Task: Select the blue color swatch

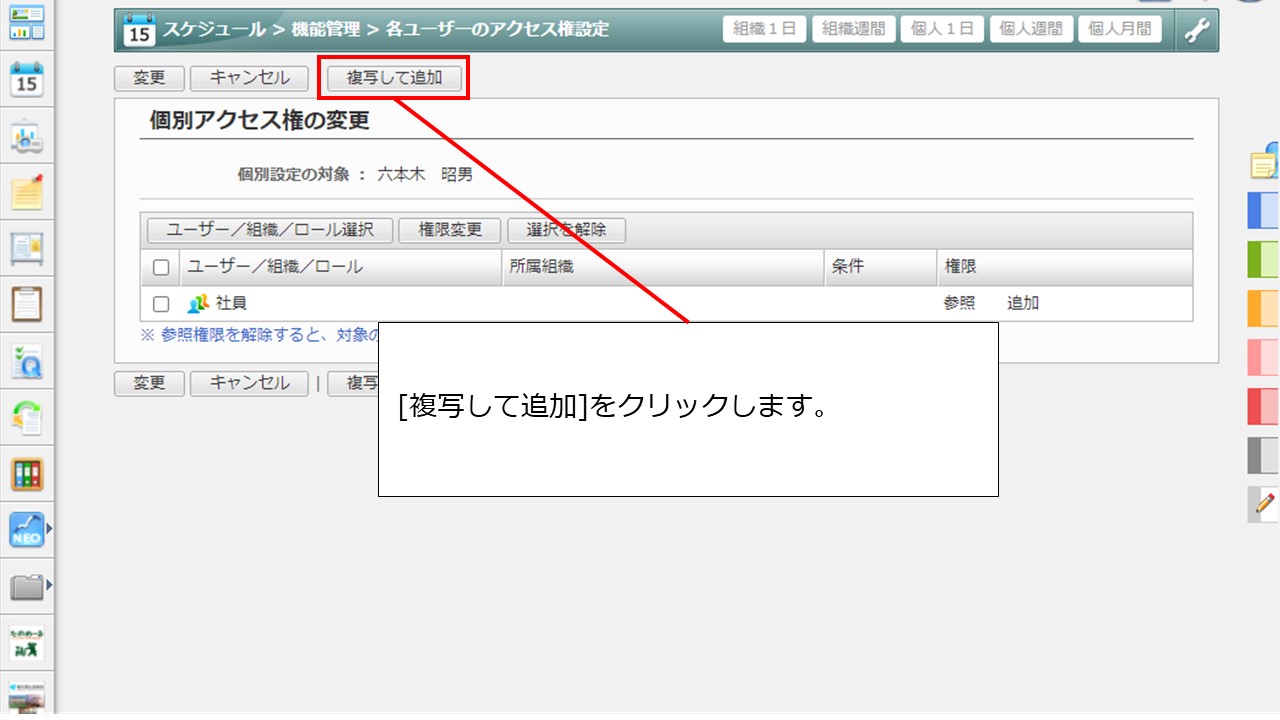Action: point(1264,211)
